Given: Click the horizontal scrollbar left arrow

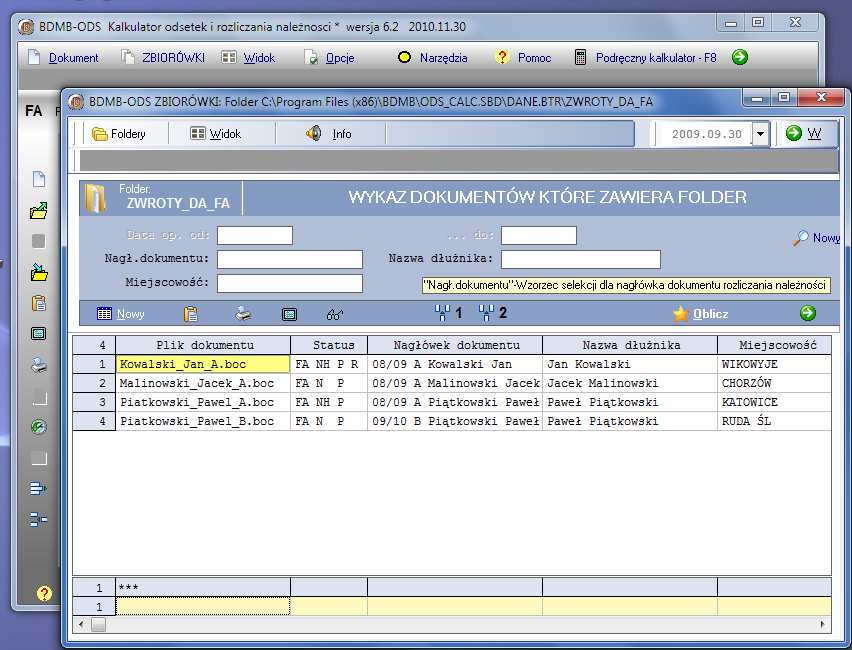Looking at the screenshot, I should tap(81, 624).
